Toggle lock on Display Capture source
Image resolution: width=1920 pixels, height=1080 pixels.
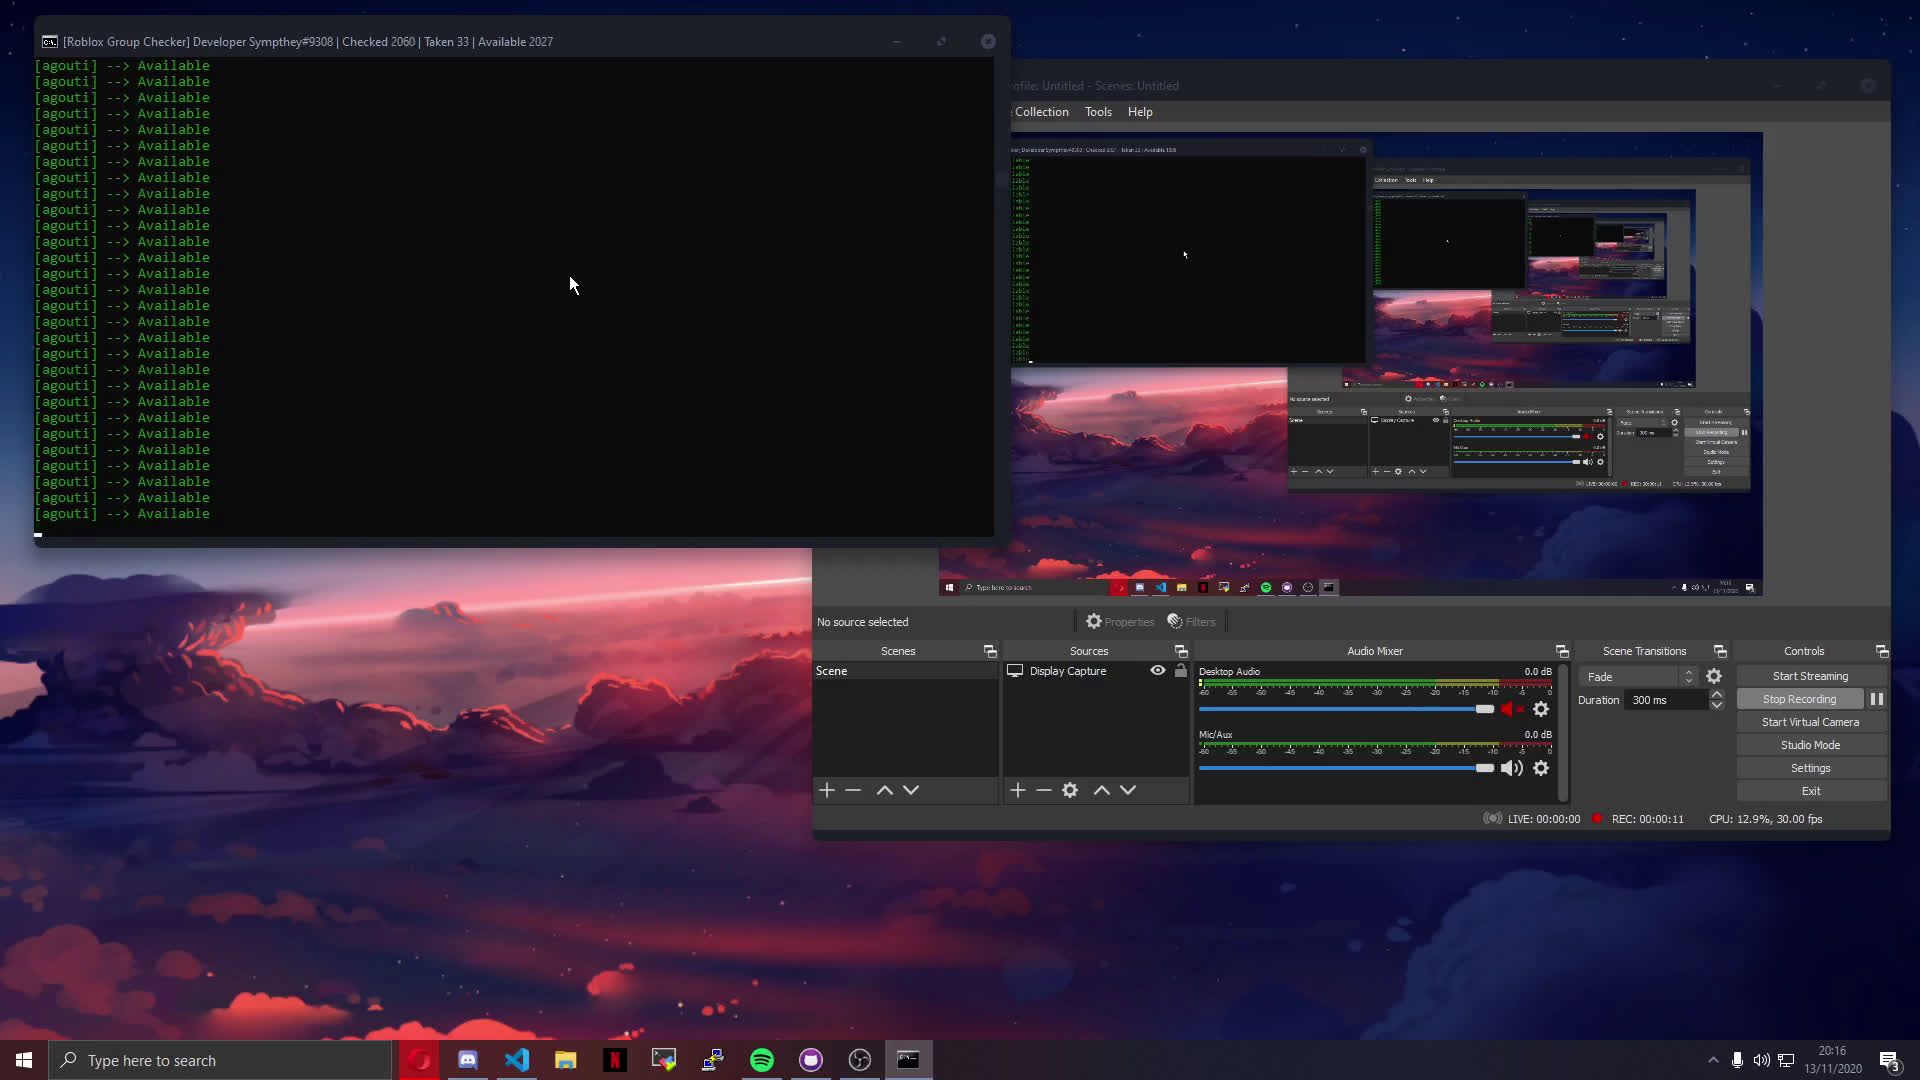[x=1181, y=671]
